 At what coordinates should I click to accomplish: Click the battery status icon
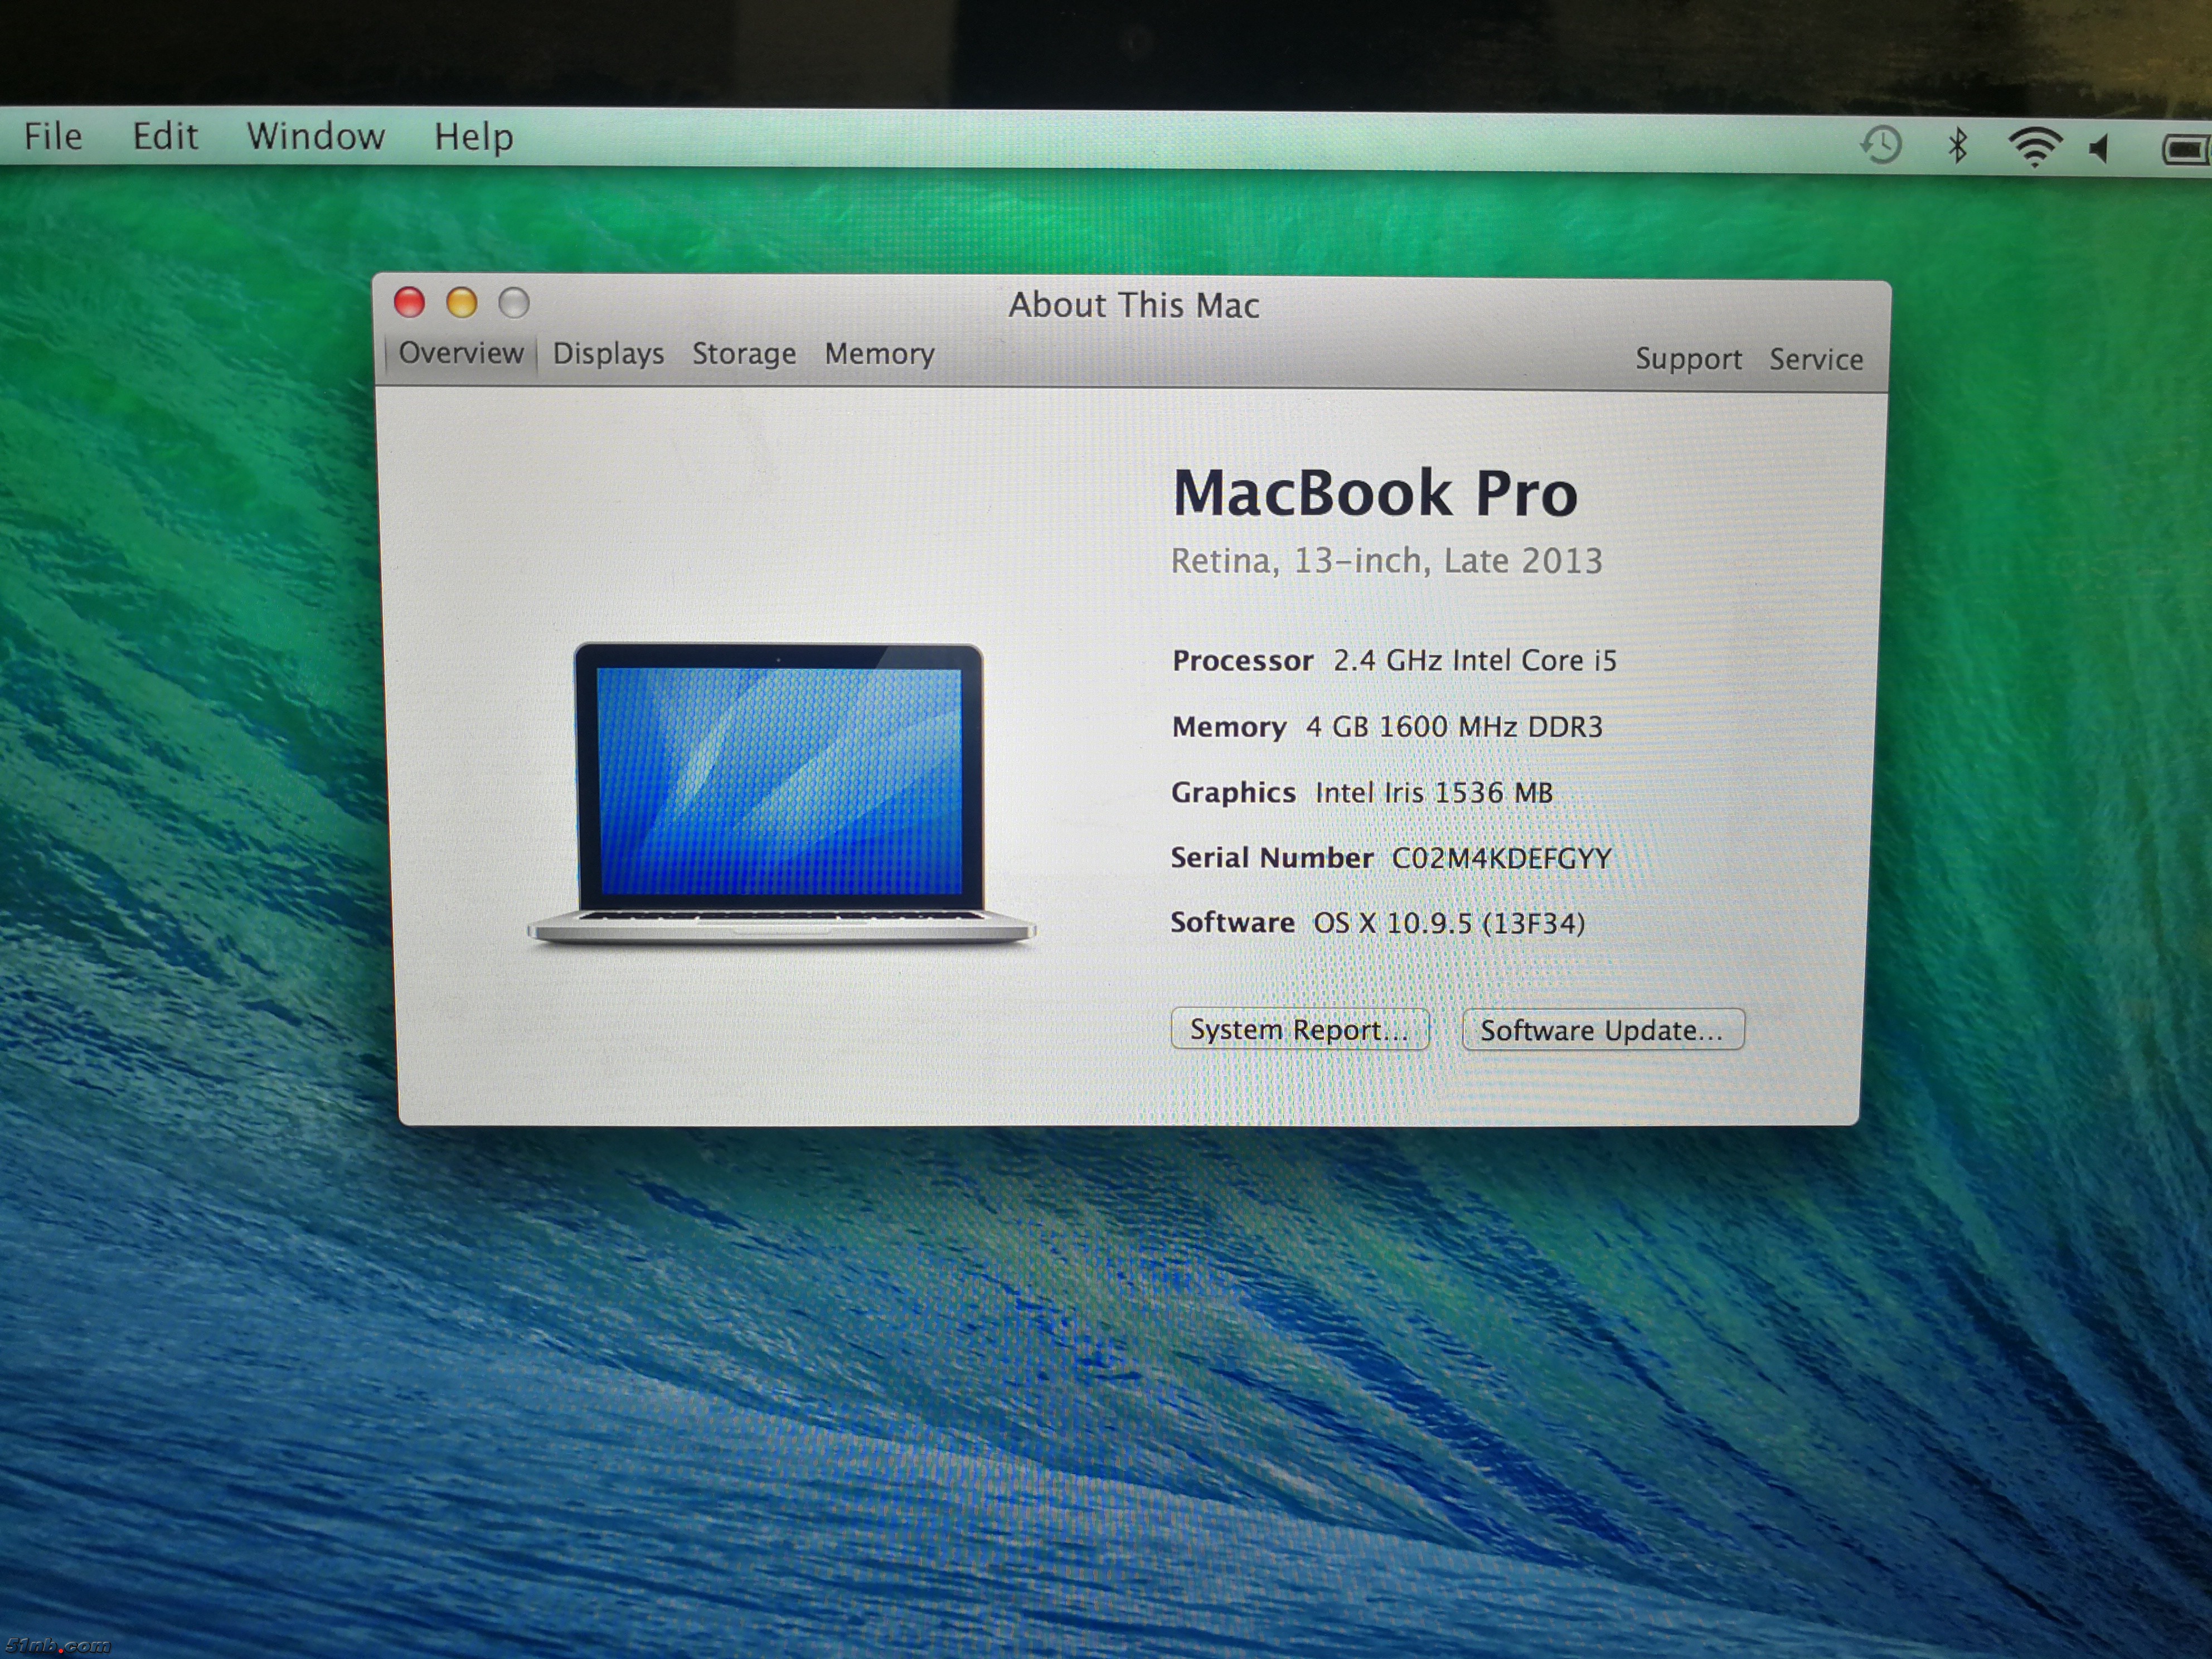2186,150
